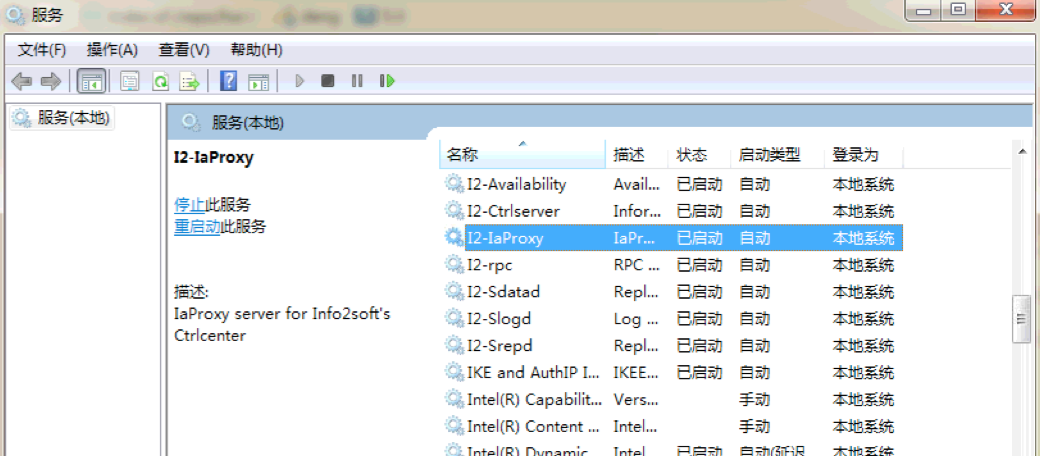Click the Back arrow in toolbar

[21, 81]
